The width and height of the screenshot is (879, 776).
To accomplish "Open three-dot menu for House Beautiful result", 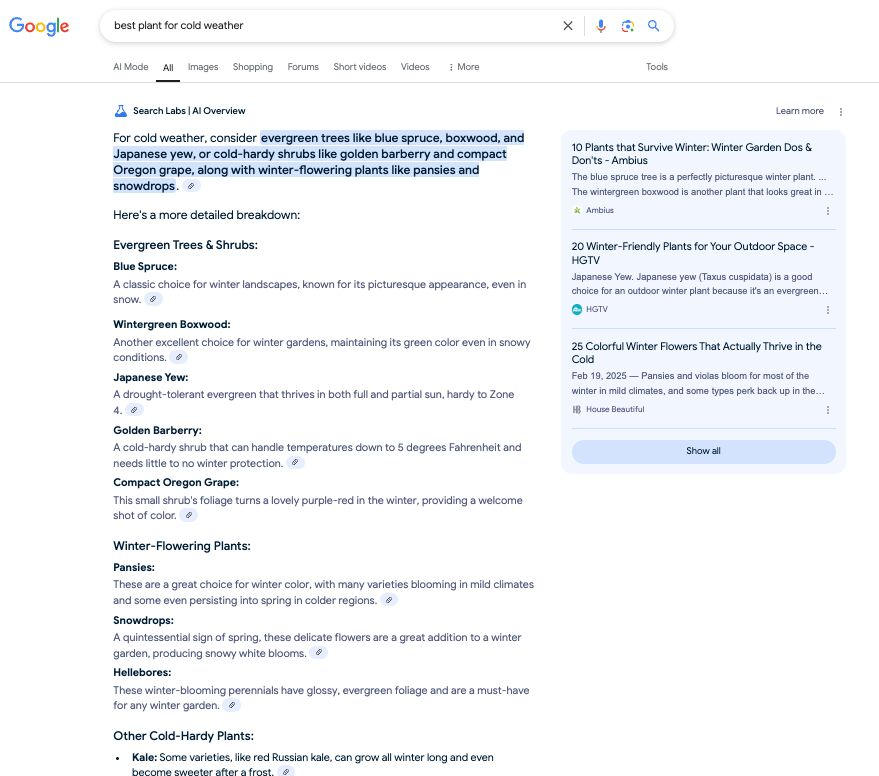I will coord(828,410).
